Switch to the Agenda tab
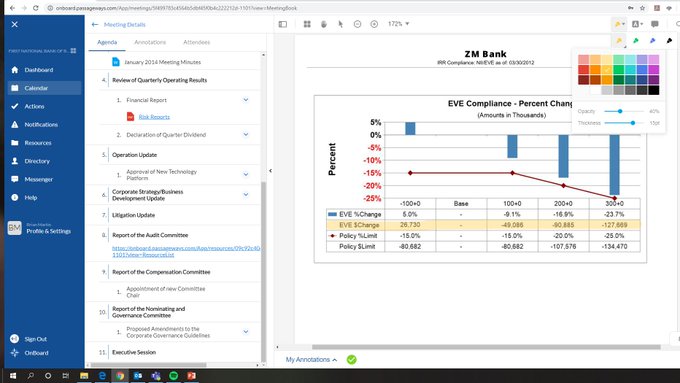This screenshot has height=383, width=680. point(107,42)
